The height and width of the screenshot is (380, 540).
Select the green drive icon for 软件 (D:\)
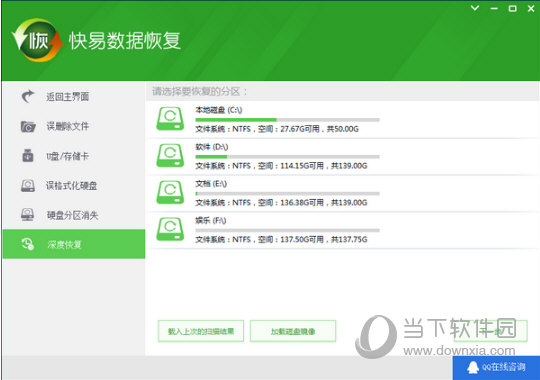pyautogui.click(x=170, y=155)
